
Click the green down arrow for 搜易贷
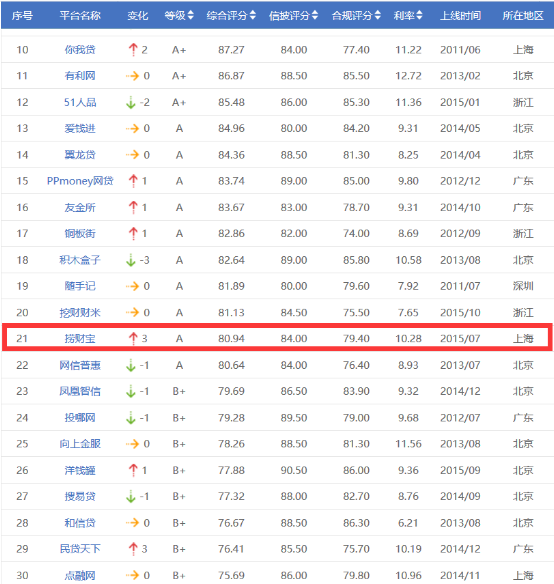click(x=131, y=496)
